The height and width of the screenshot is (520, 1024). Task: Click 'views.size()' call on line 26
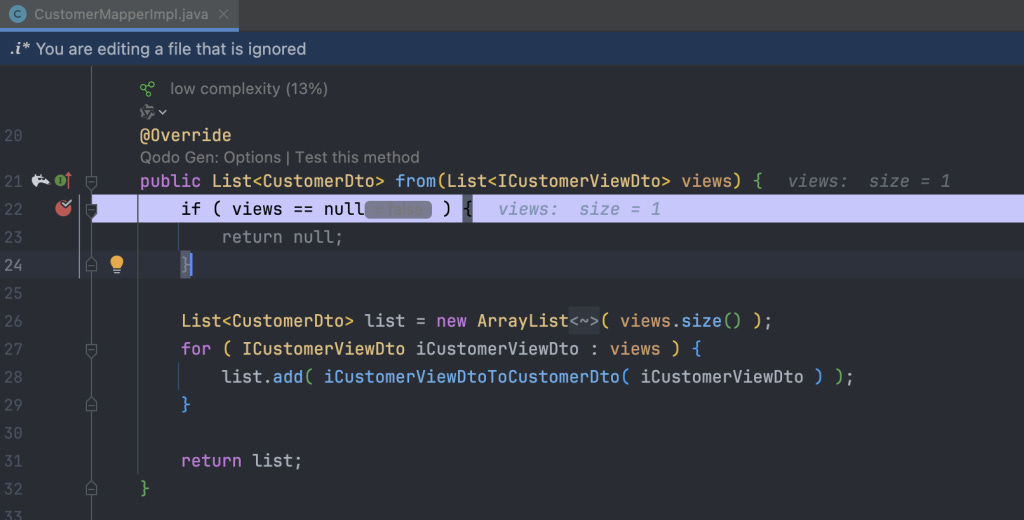680,321
